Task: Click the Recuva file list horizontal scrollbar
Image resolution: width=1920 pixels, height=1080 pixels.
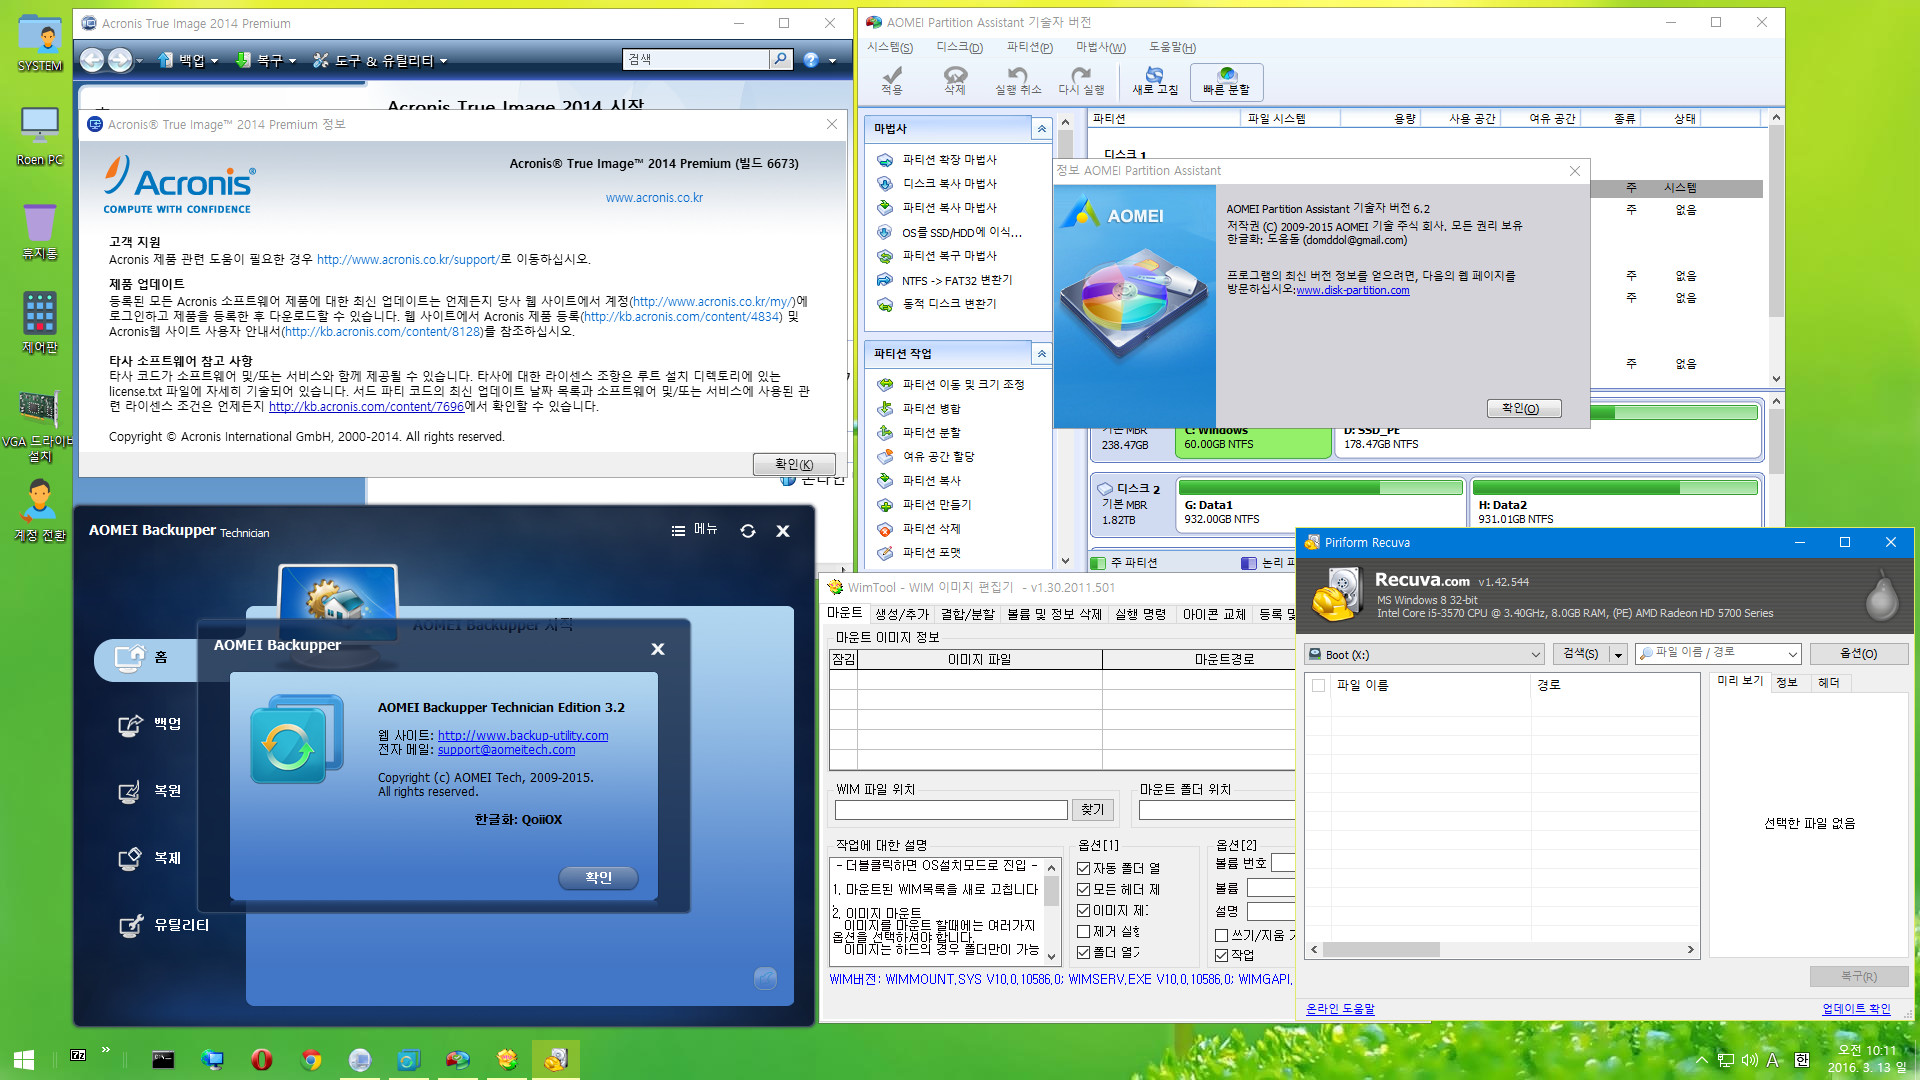Action: tap(1504, 950)
